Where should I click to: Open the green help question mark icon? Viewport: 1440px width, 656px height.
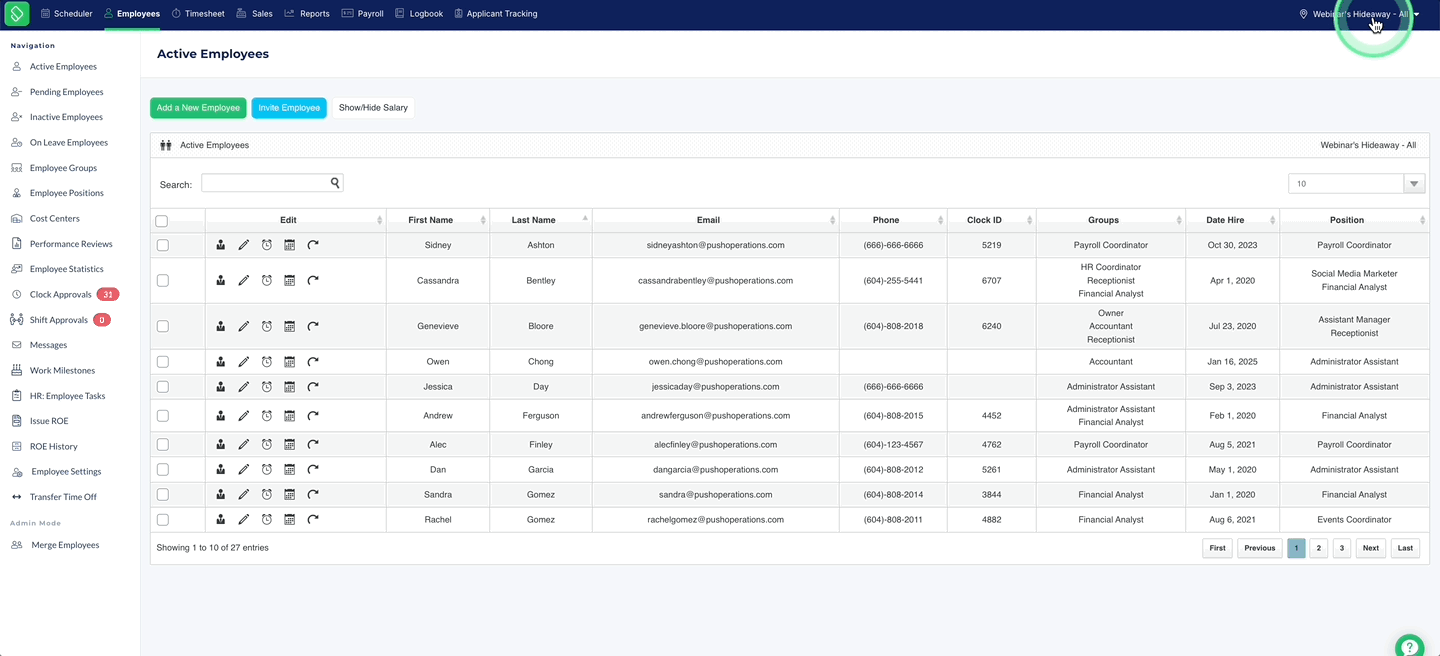click(1409, 646)
